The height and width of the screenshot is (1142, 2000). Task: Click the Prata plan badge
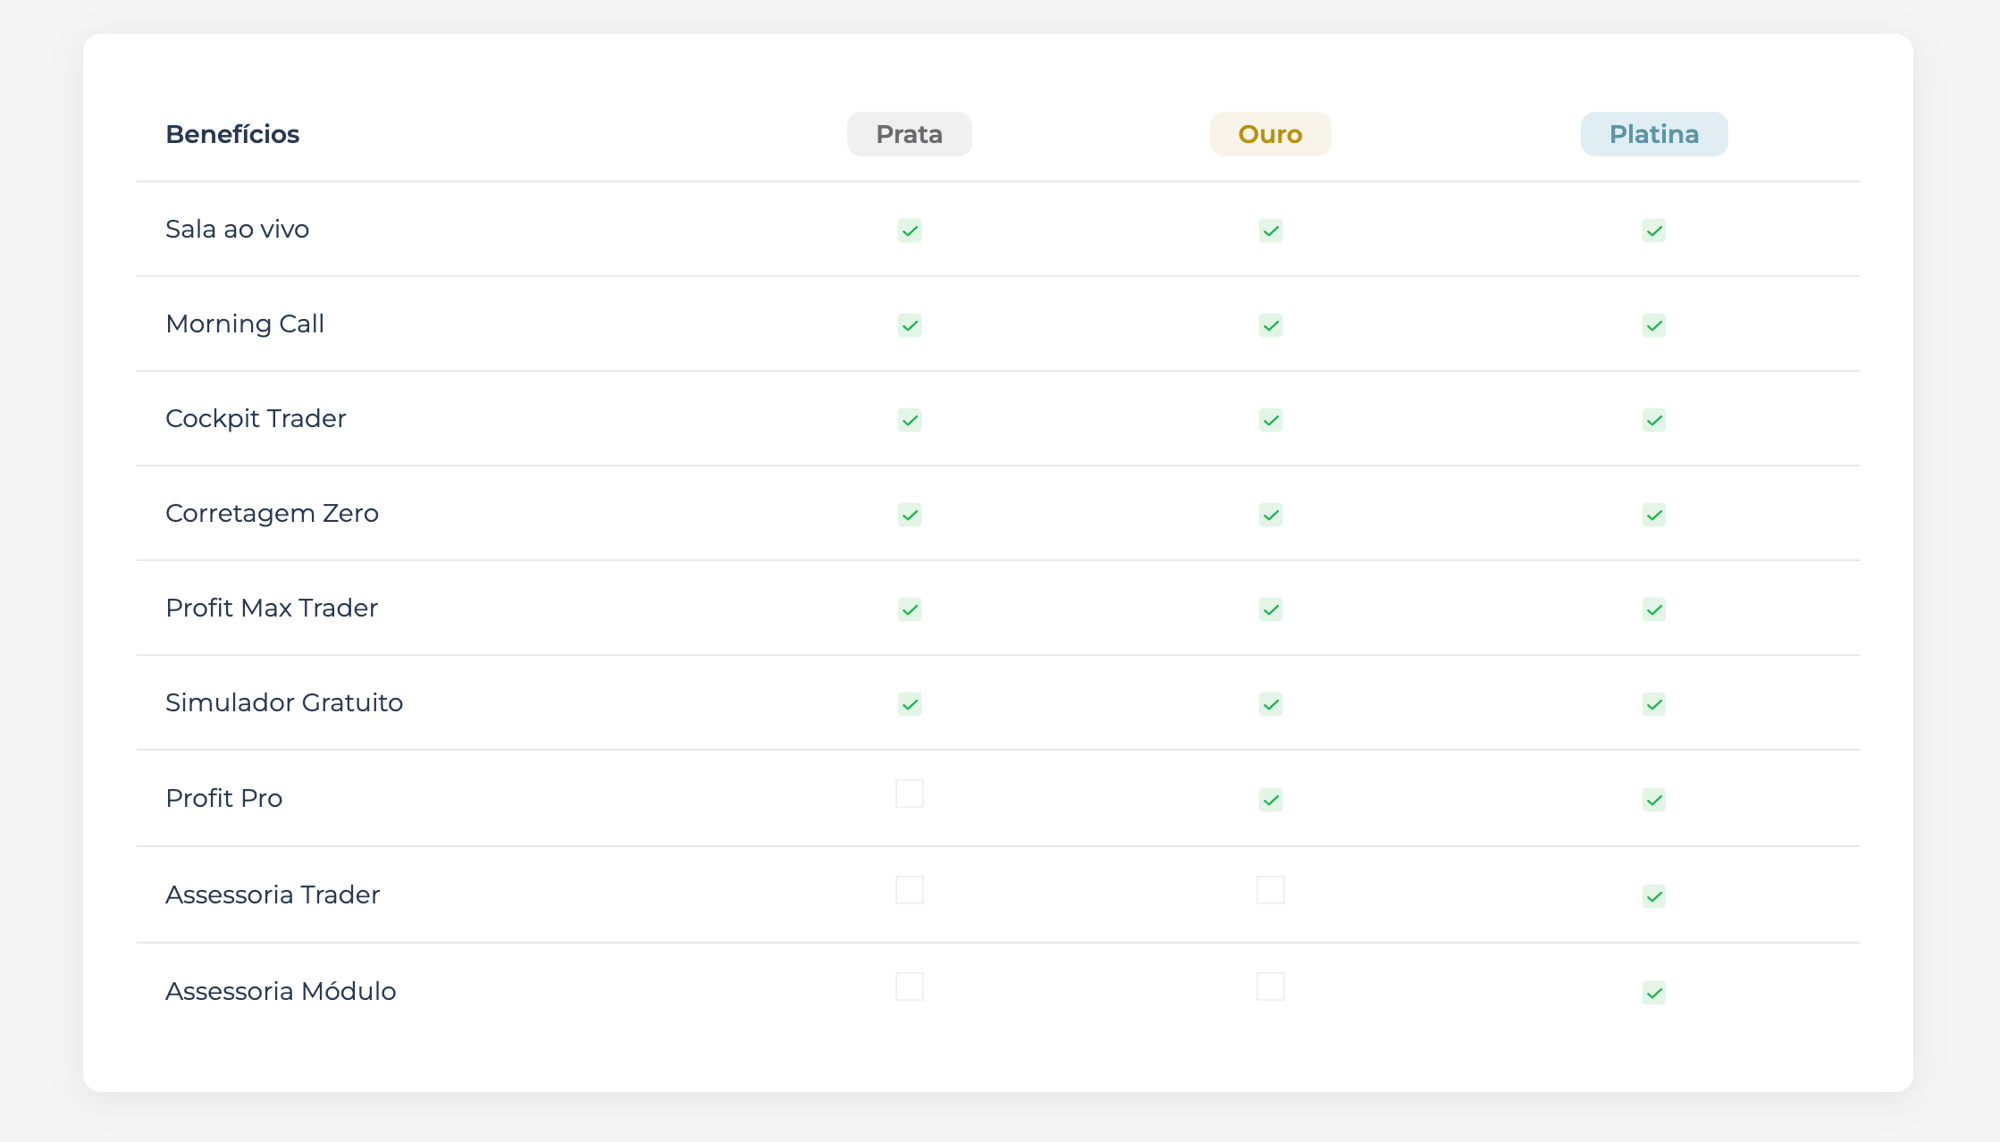pyautogui.click(x=909, y=134)
